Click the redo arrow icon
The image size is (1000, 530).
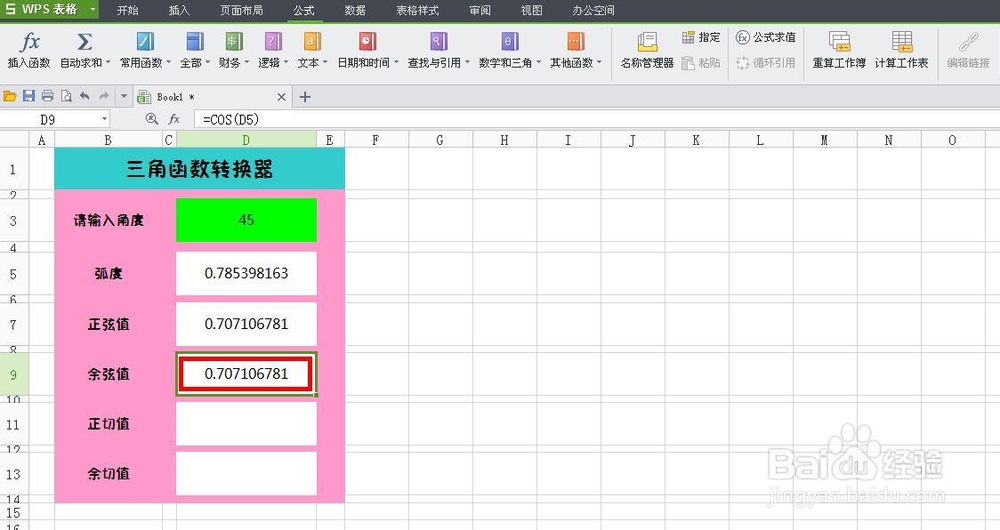coord(103,96)
